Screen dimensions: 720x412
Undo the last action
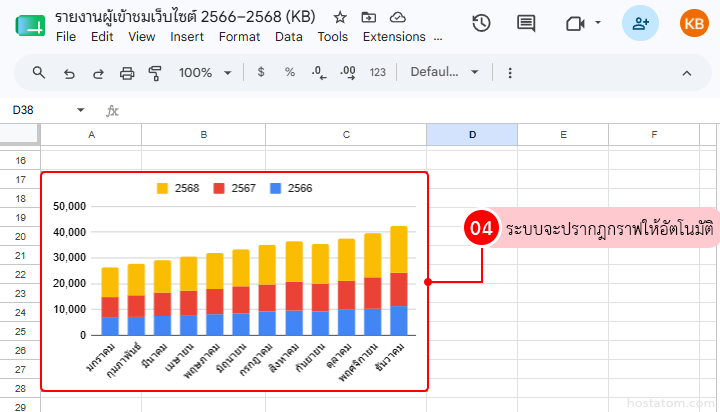[x=69, y=73]
